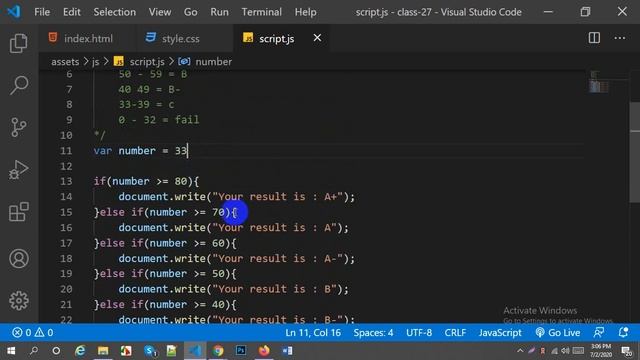
Task: Change end of line sequence CRLF
Action: [455, 332]
